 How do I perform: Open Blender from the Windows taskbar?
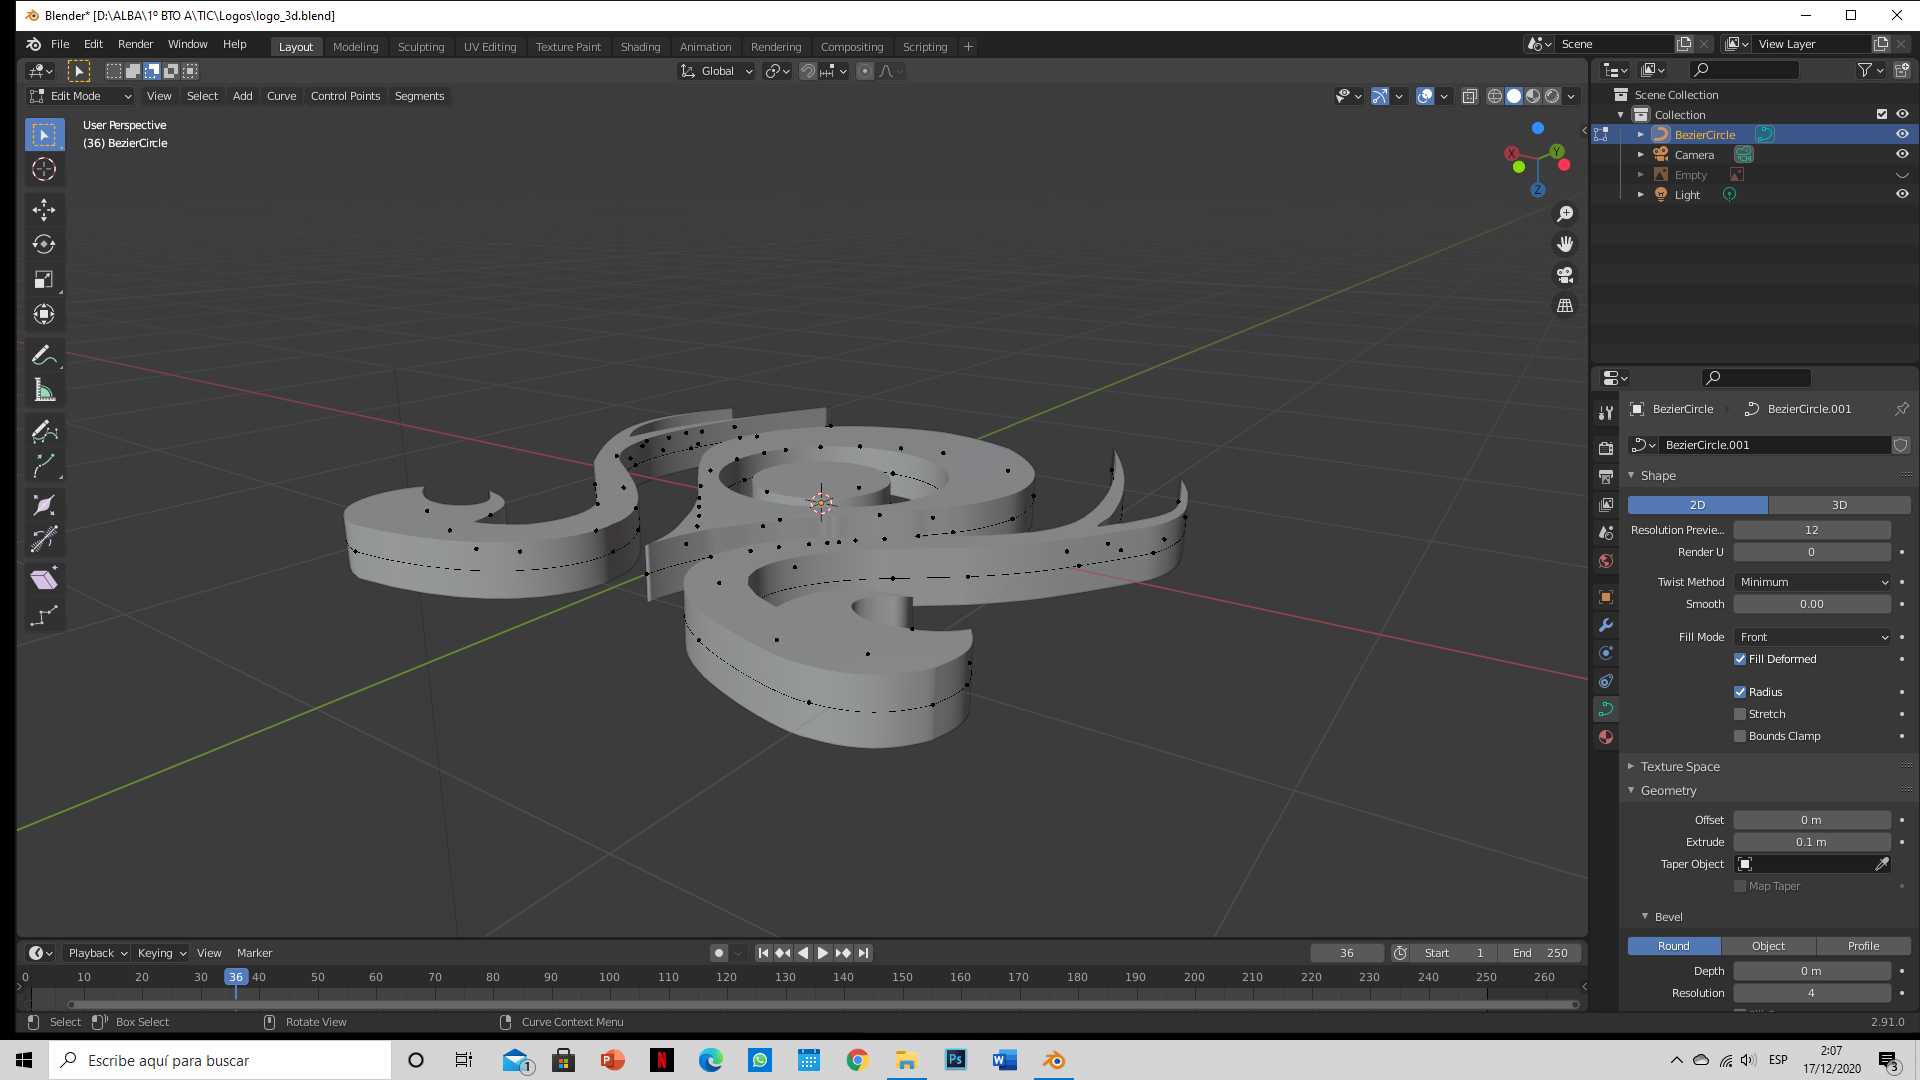(1054, 1060)
